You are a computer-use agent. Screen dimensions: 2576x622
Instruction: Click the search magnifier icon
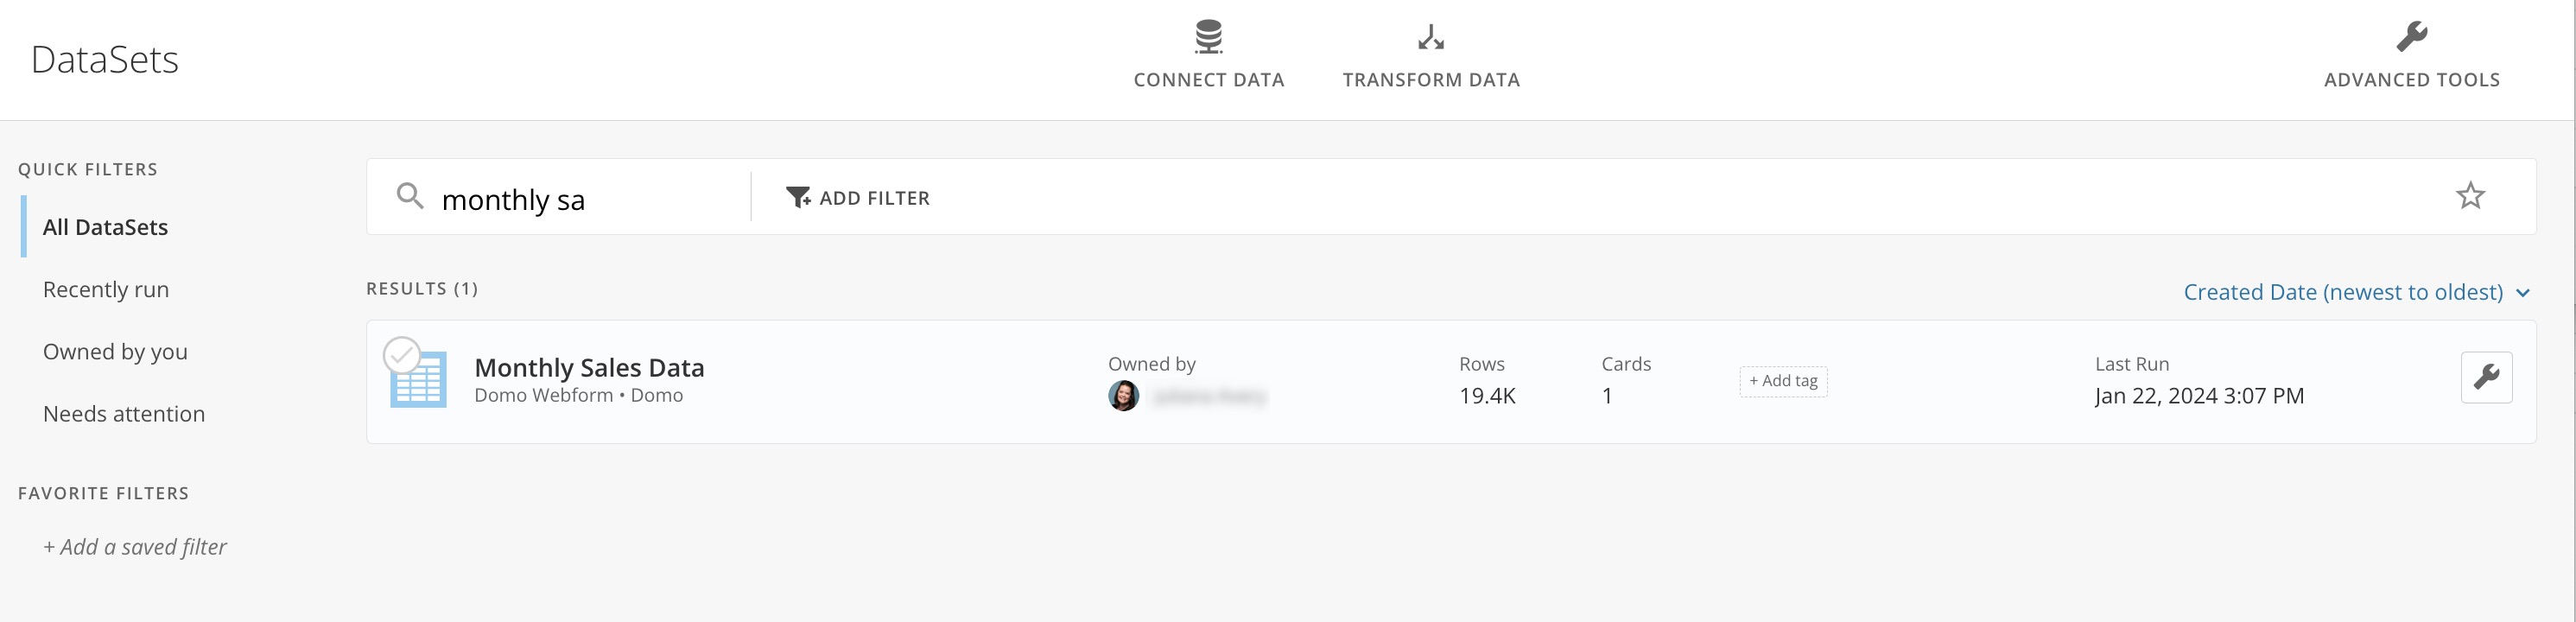point(410,197)
